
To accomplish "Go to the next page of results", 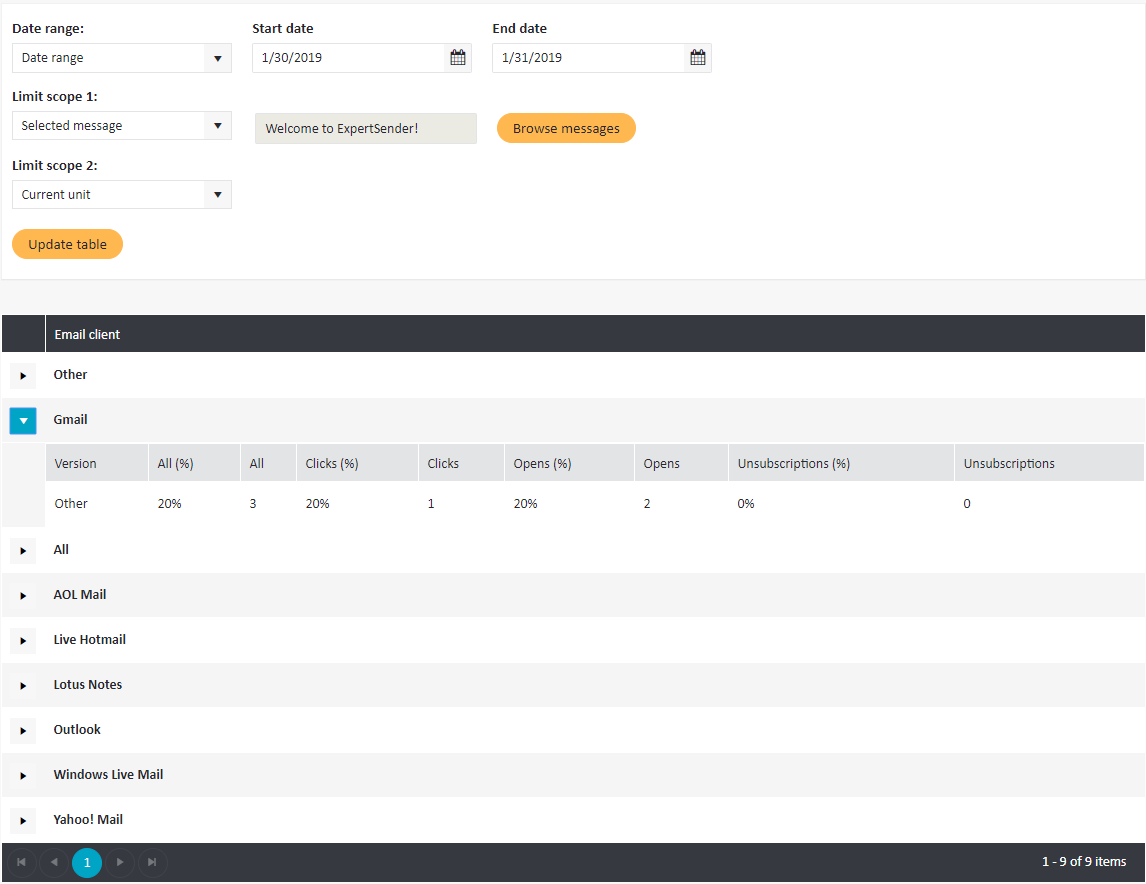I will pos(120,863).
